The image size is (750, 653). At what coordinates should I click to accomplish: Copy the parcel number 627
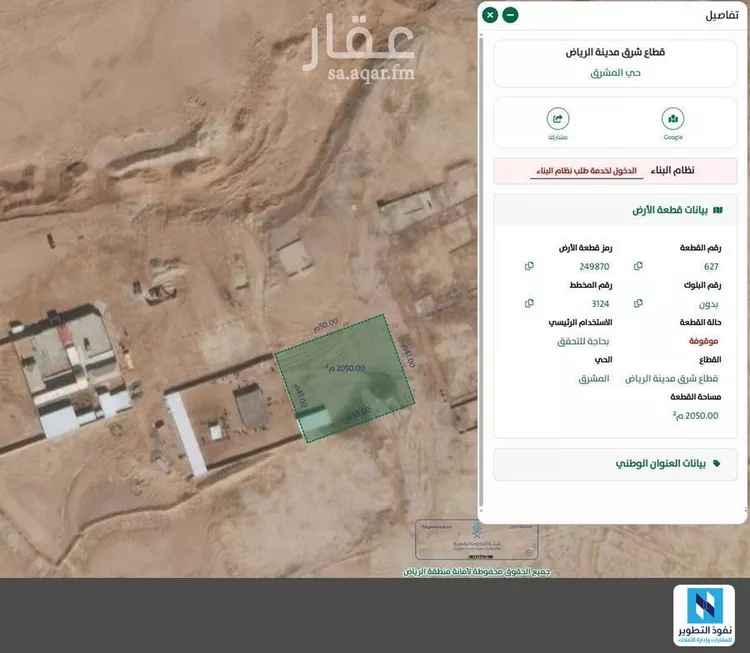tap(638, 266)
